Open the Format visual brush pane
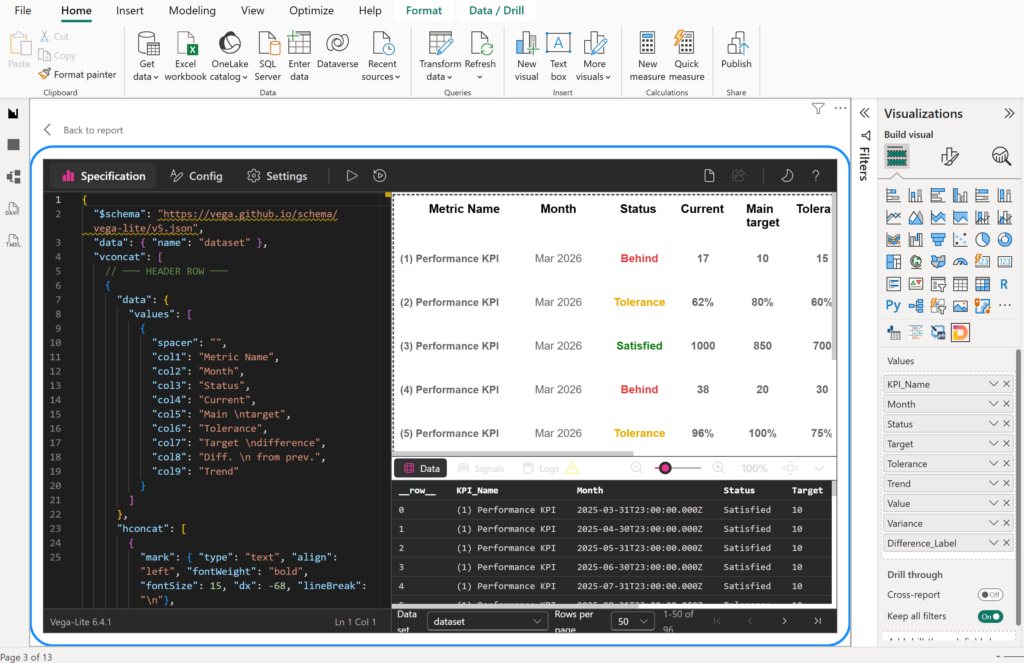Screen dimensions: 1024x663 (x=950, y=156)
